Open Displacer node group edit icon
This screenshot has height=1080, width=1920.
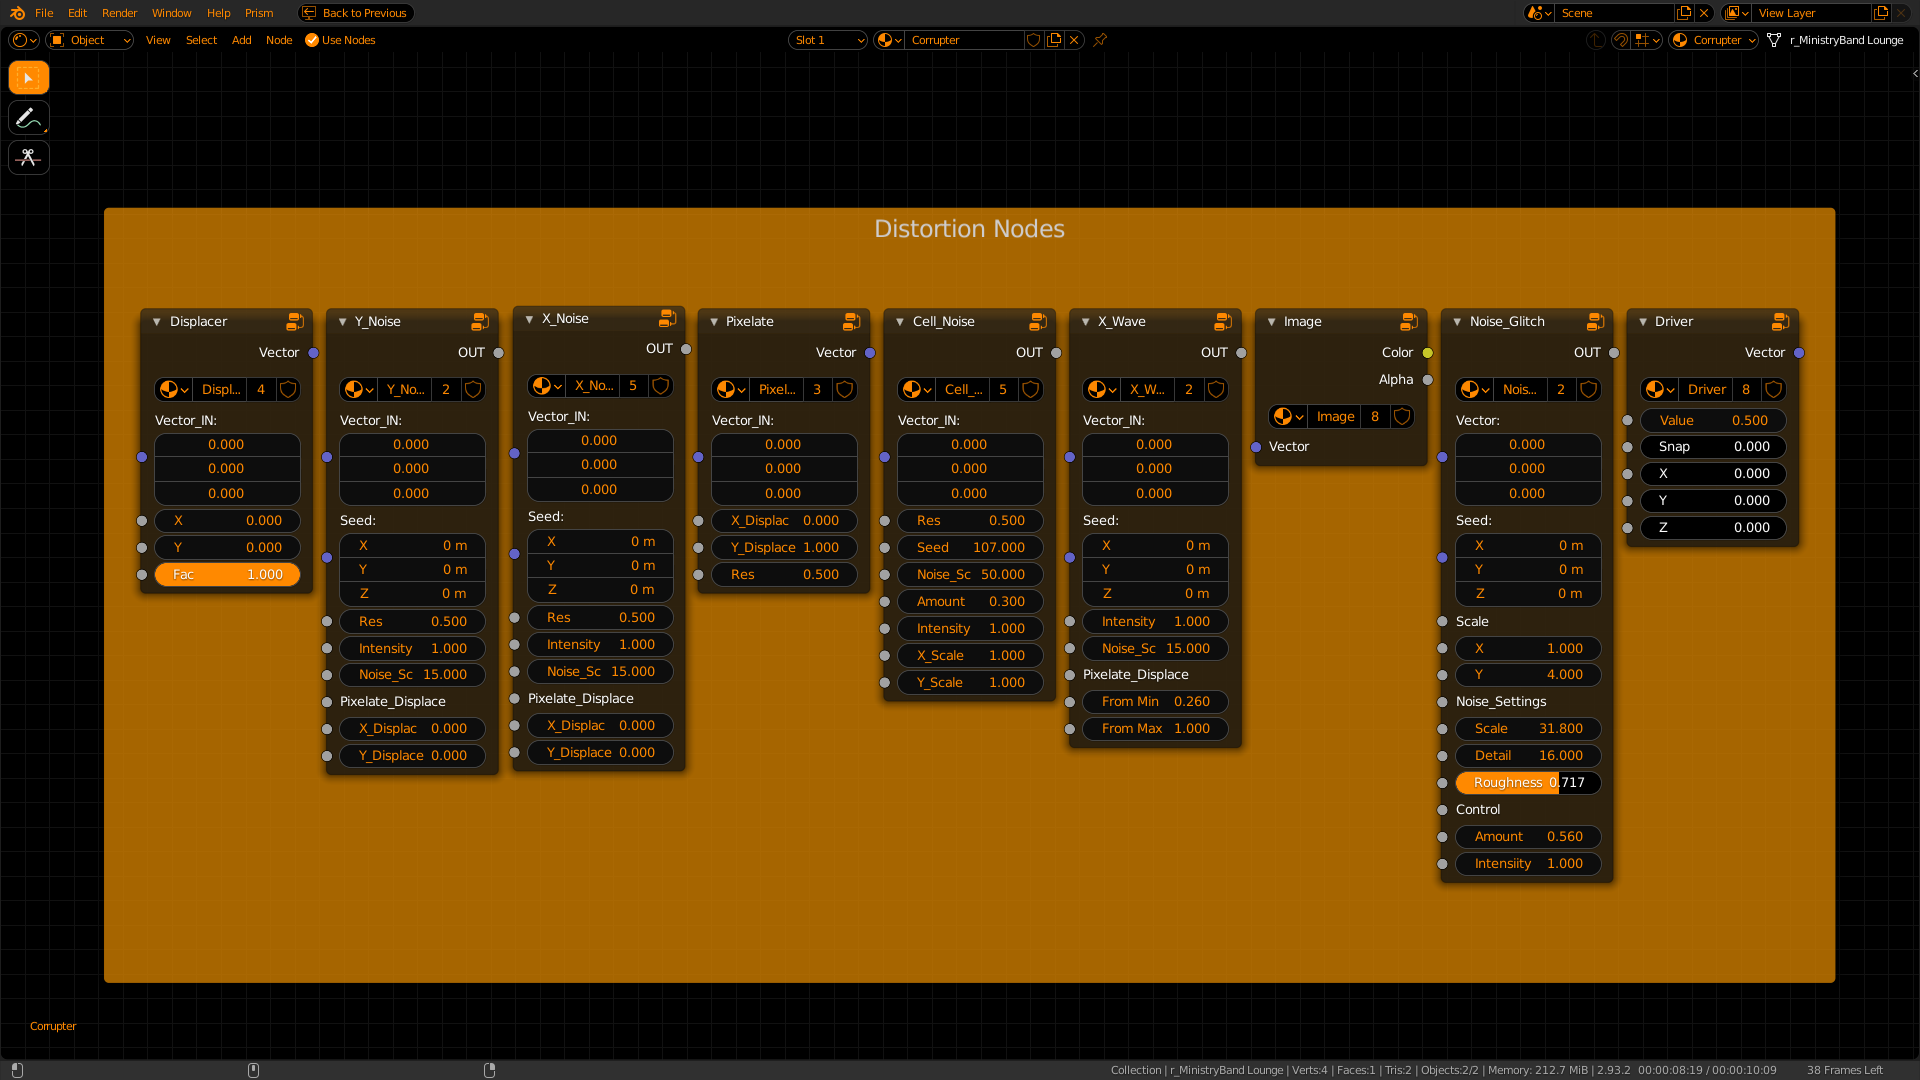(x=295, y=321)
